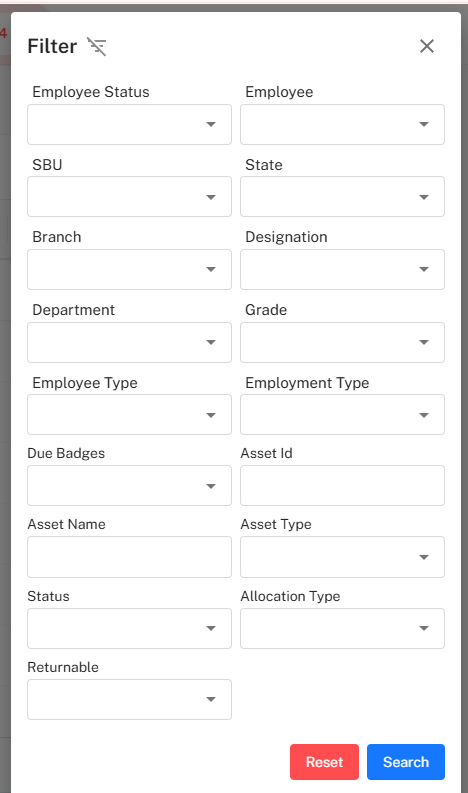Screen dimensions: 468x793
Task: Close the Filter dialog with the X
Action: [x=427, y=46]
